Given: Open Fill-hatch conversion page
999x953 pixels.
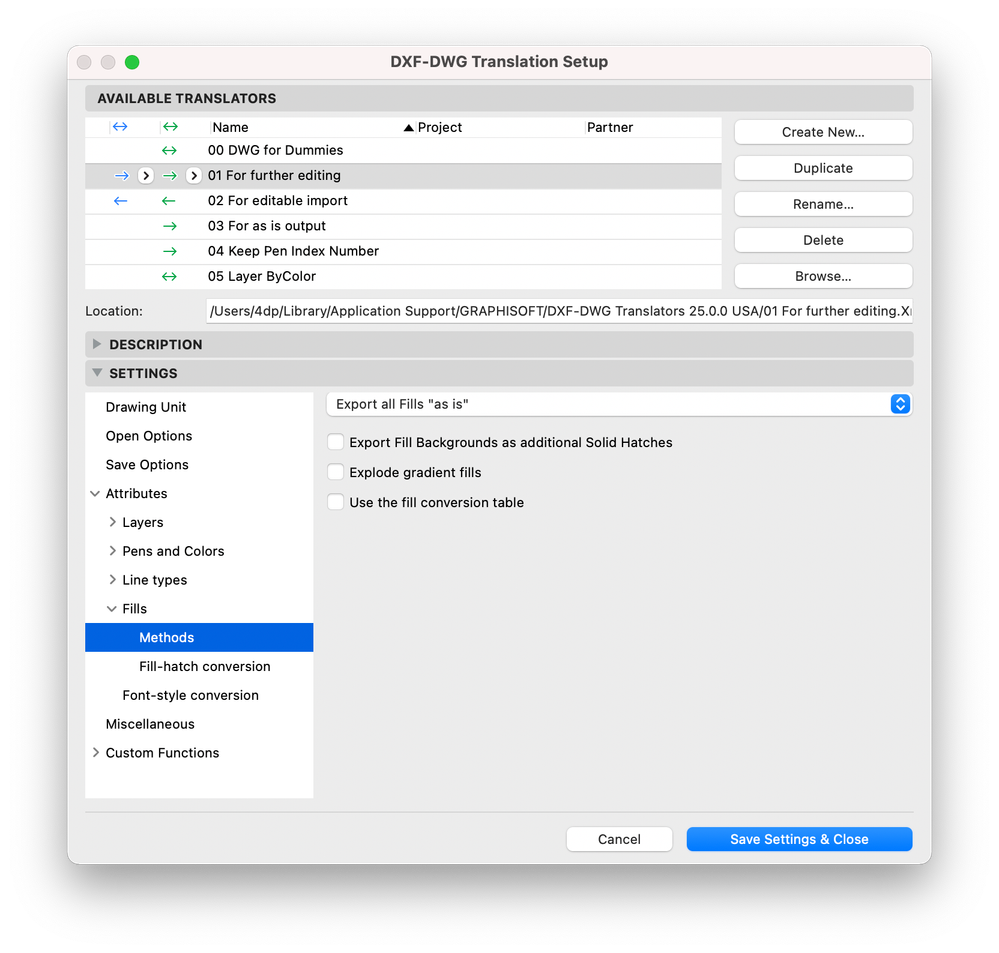Looking at the screenshot, I should click(x=205, y=666).
